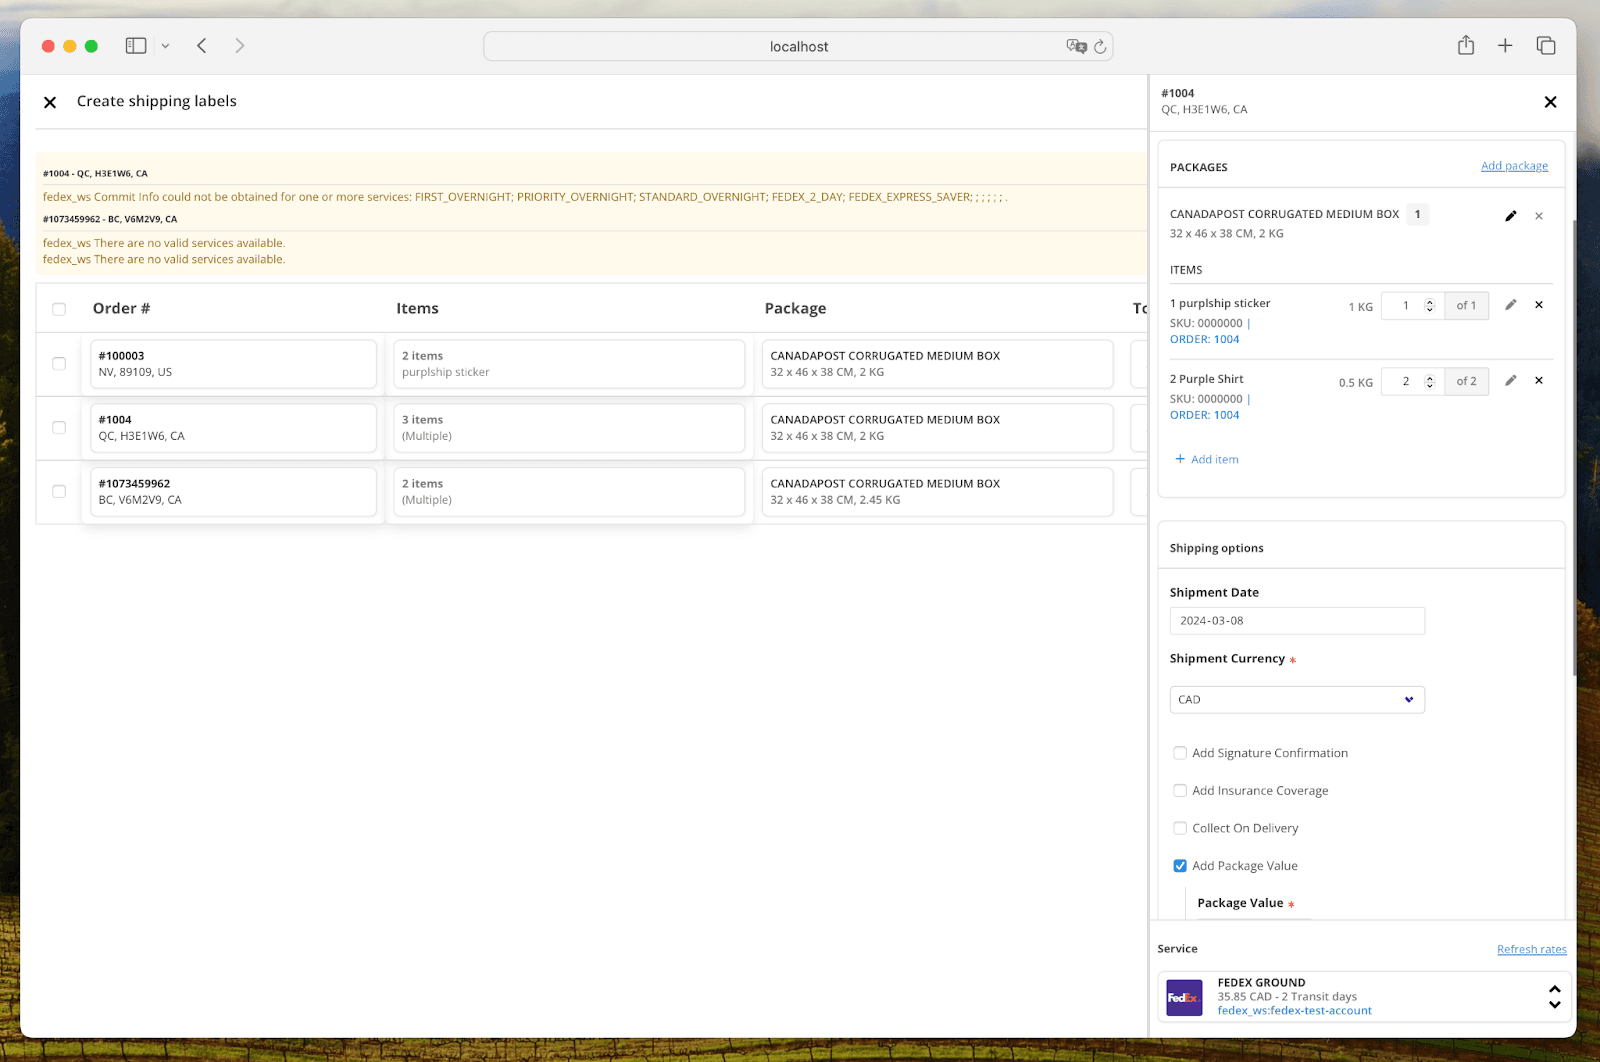Click the Refresh rates link
This screenshot has width=1600, height=1062.
[x=1532, y=949]
